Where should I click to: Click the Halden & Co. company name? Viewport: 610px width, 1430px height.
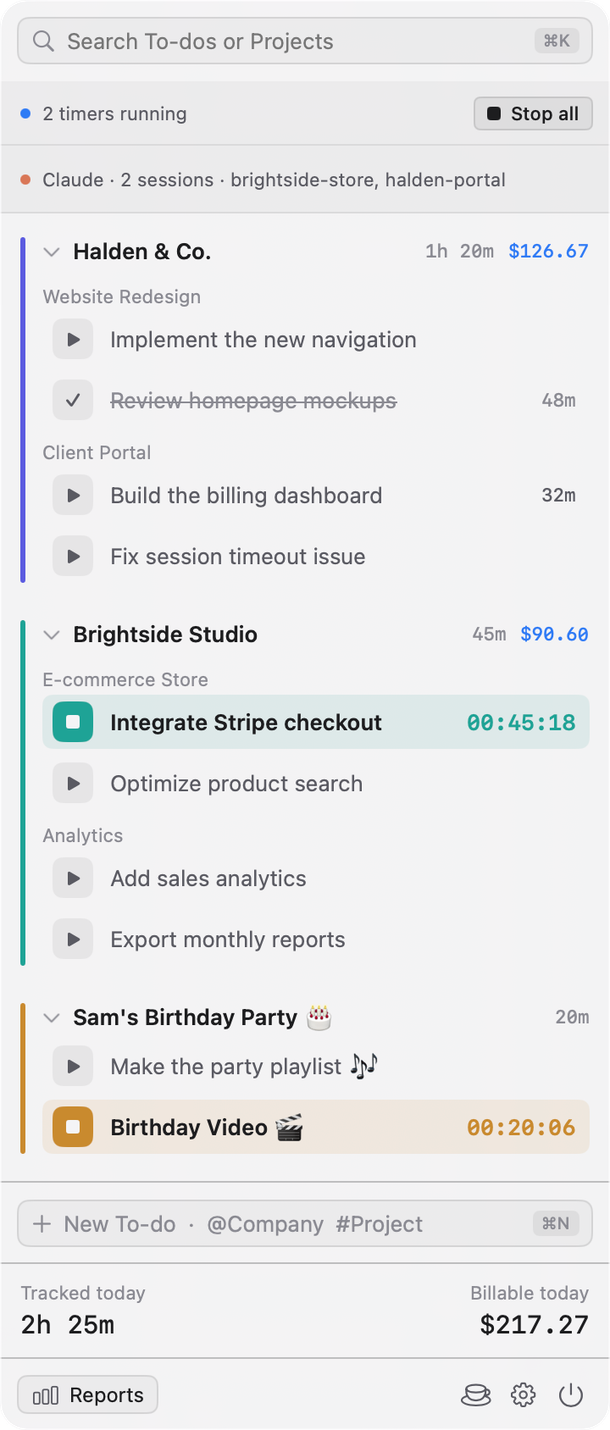pos(142,252)
